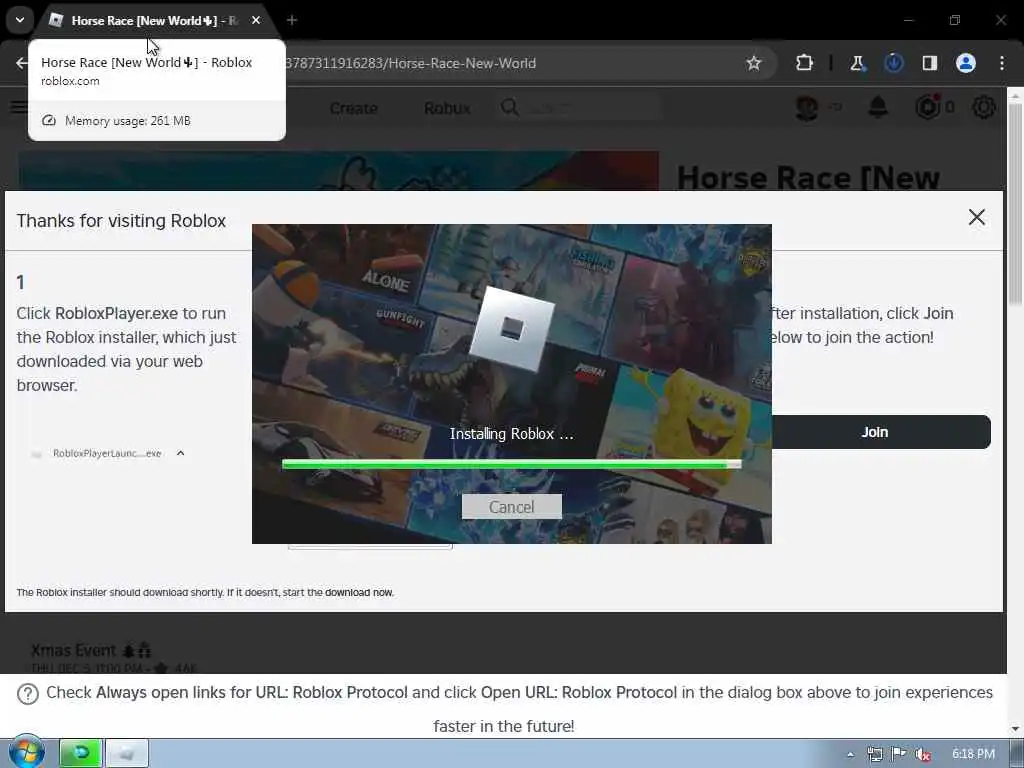The width and height of the screenshot is (1024, 768).
Task: Close the Thanks for visiting Roblox dialog
Action: coord(976,217)
